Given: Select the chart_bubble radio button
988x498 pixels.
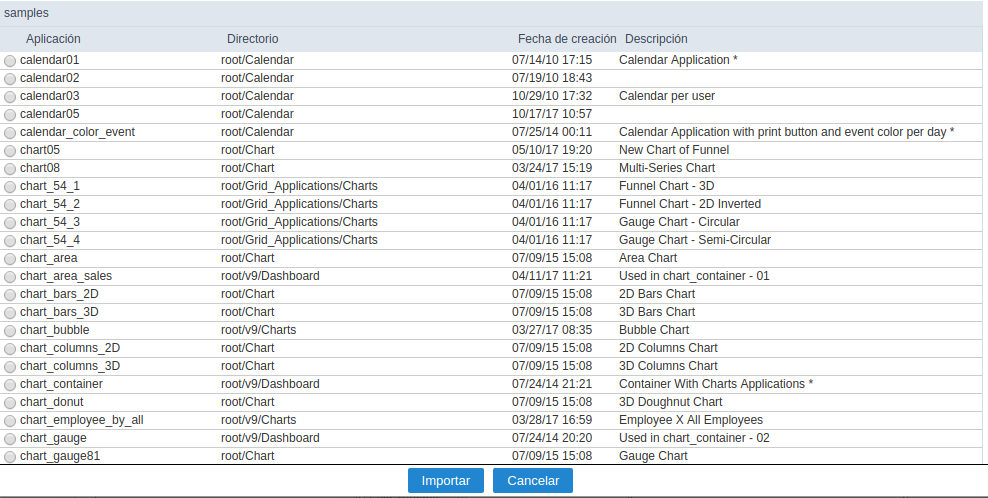Looking at the screenshot, I should coord(10,331).
